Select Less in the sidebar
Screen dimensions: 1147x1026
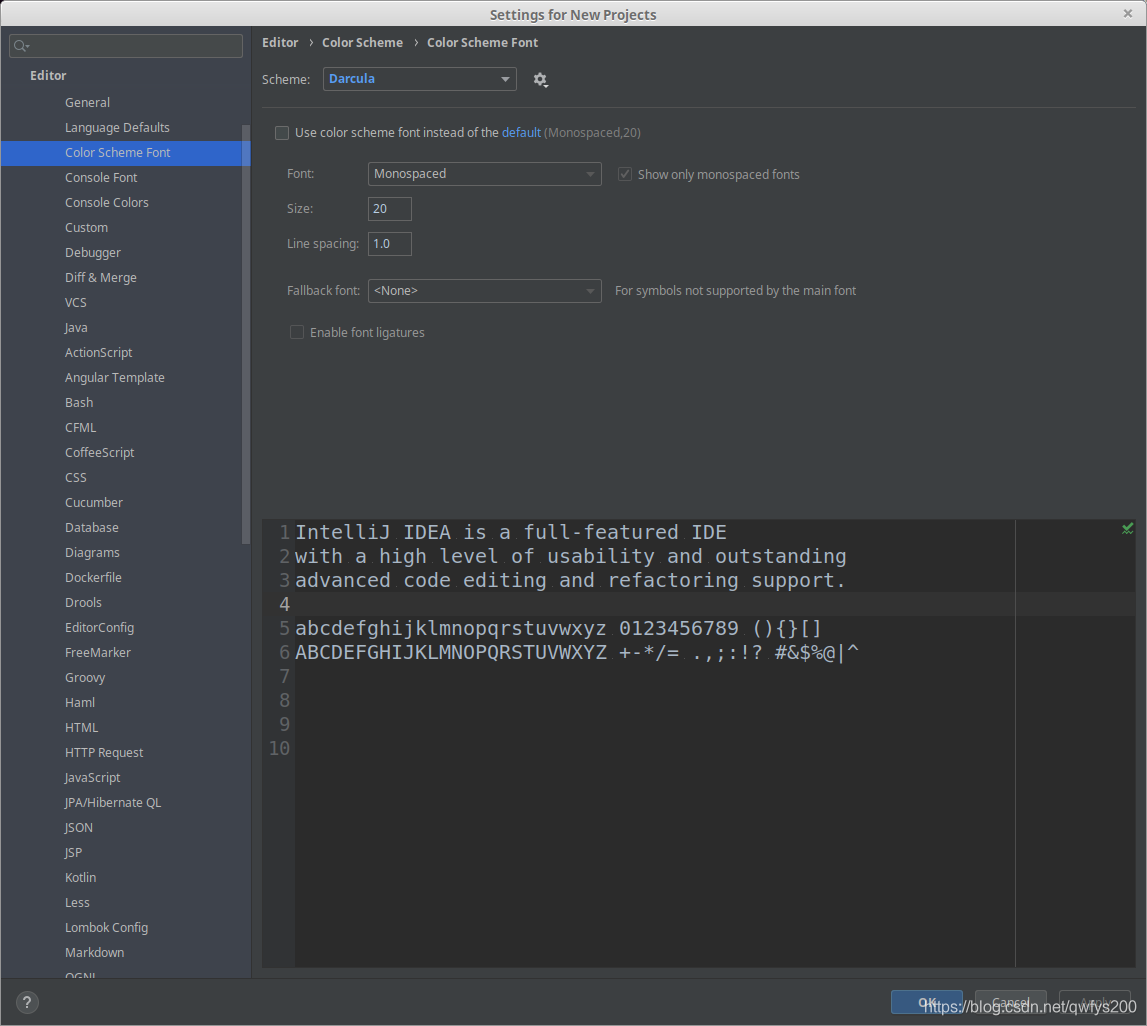(77, 902)
